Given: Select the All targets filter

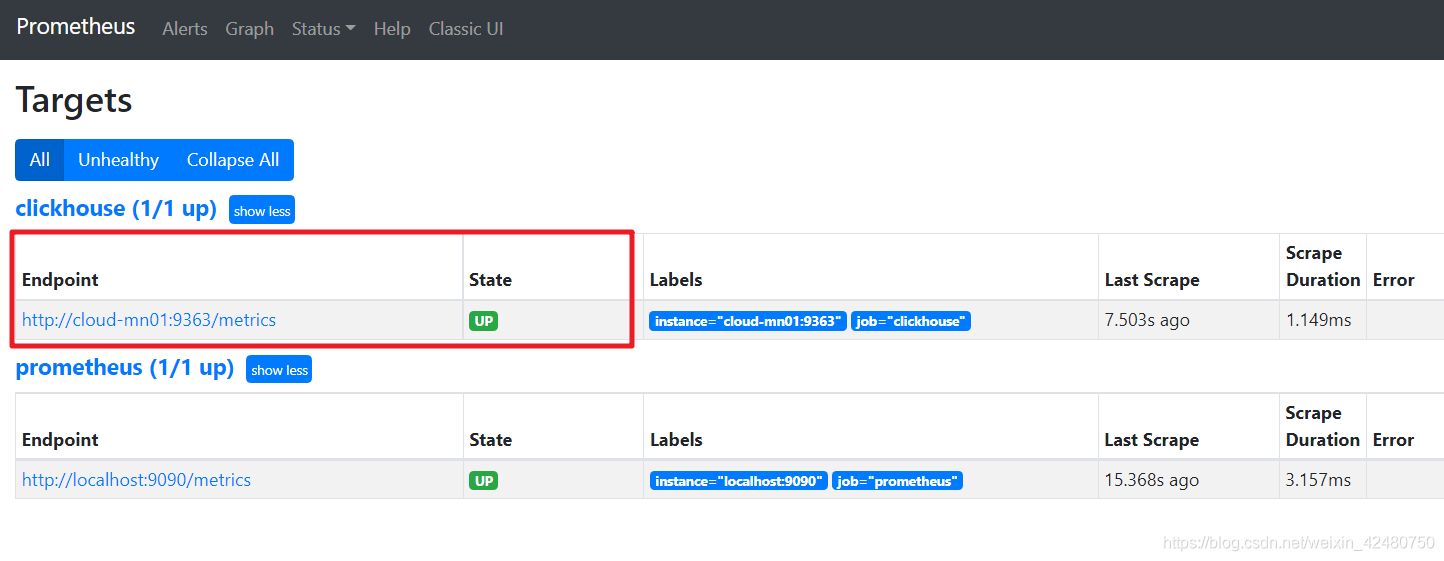Looking at the screenshot, I should pos(40,160).
